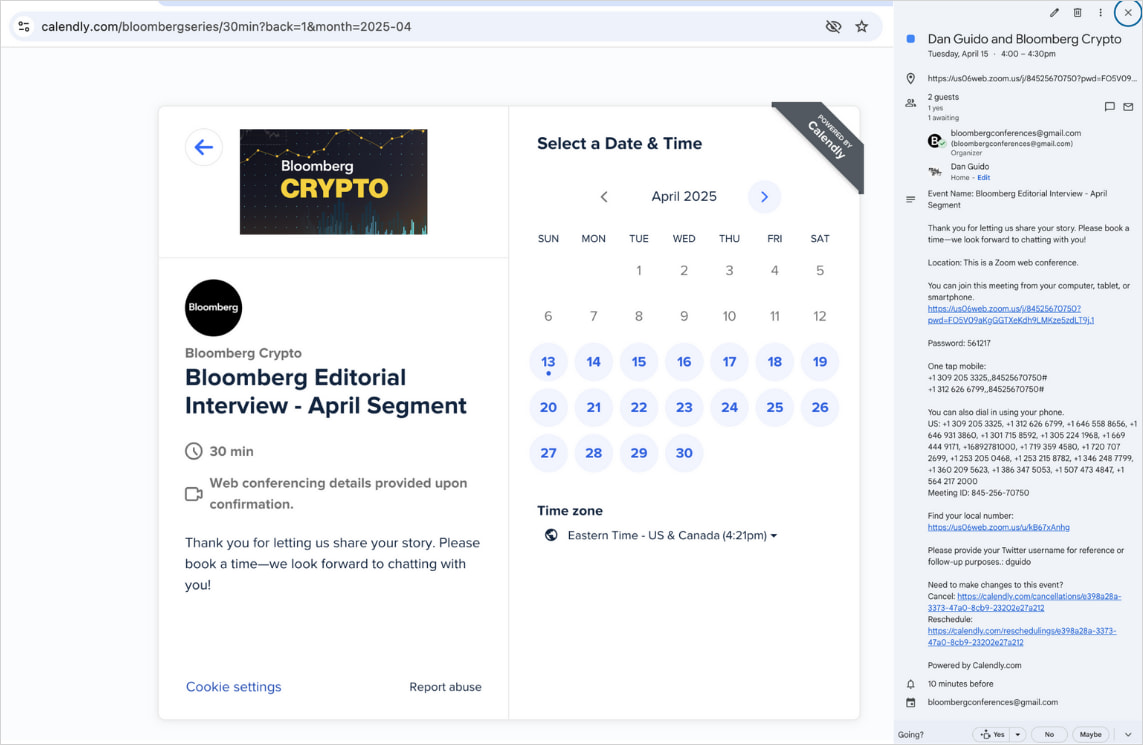
Task: Open the chat icon next to guest count
Action: pyautogui.click(x=1109, y=107)
